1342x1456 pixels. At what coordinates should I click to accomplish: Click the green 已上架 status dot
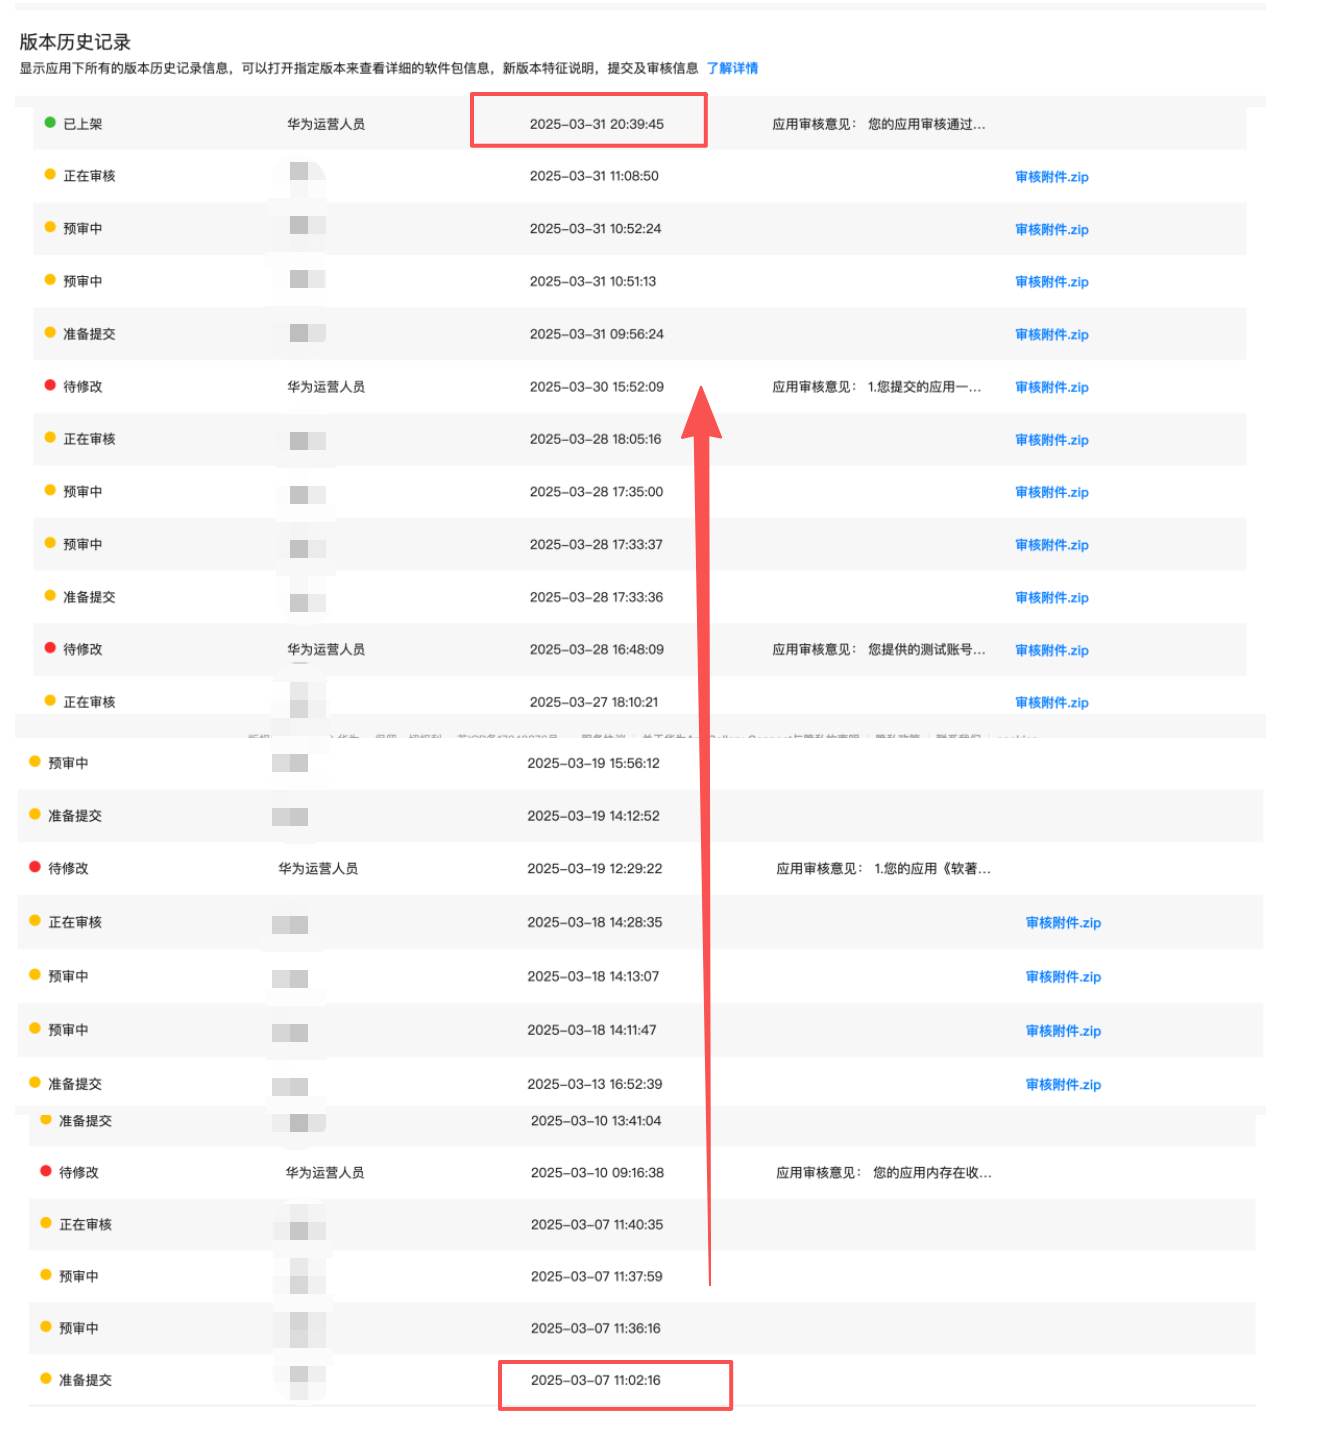pos(50,123)
